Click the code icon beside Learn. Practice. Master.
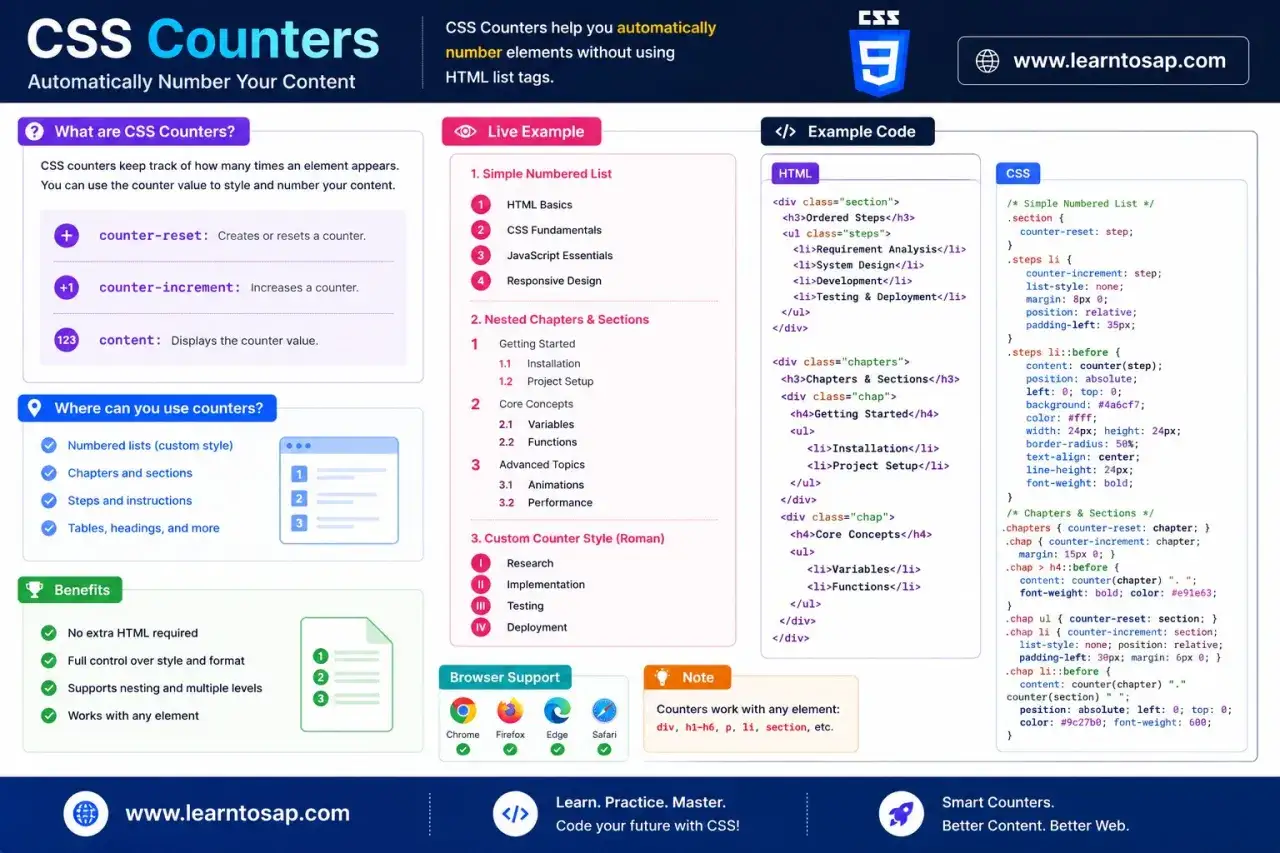The width and height of the screenshot is (1280, 853). point(515,814)
